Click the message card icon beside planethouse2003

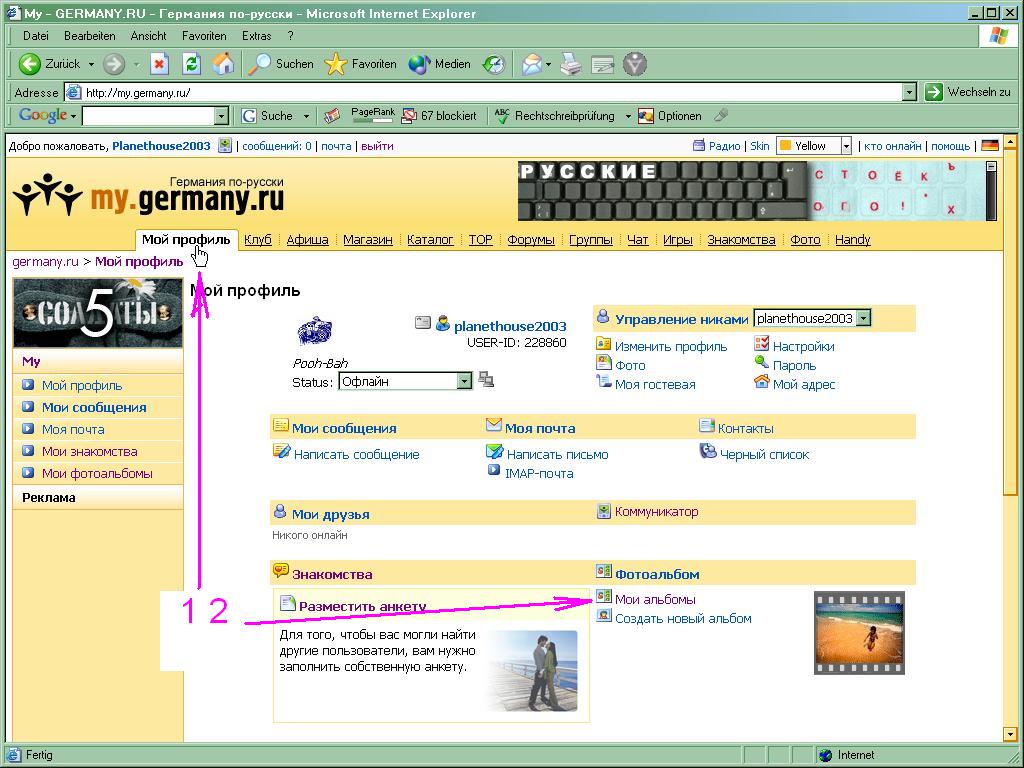423,323
